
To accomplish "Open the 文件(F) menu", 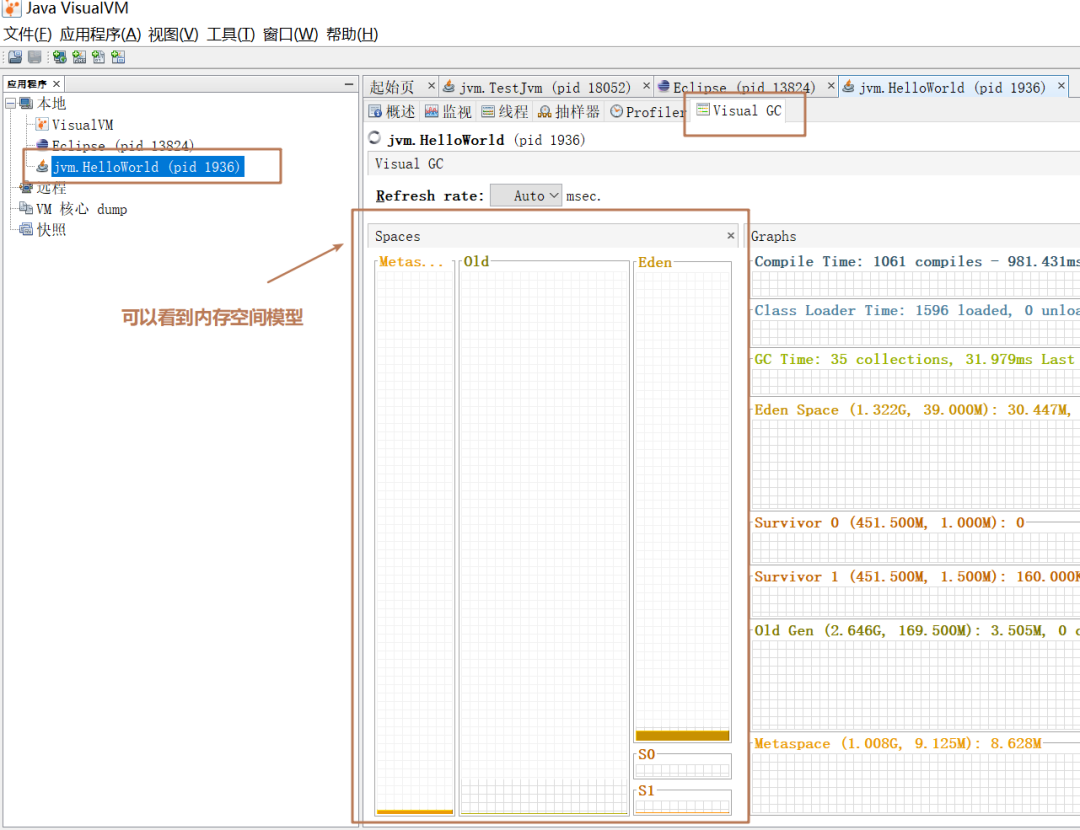I will point(28,34).
